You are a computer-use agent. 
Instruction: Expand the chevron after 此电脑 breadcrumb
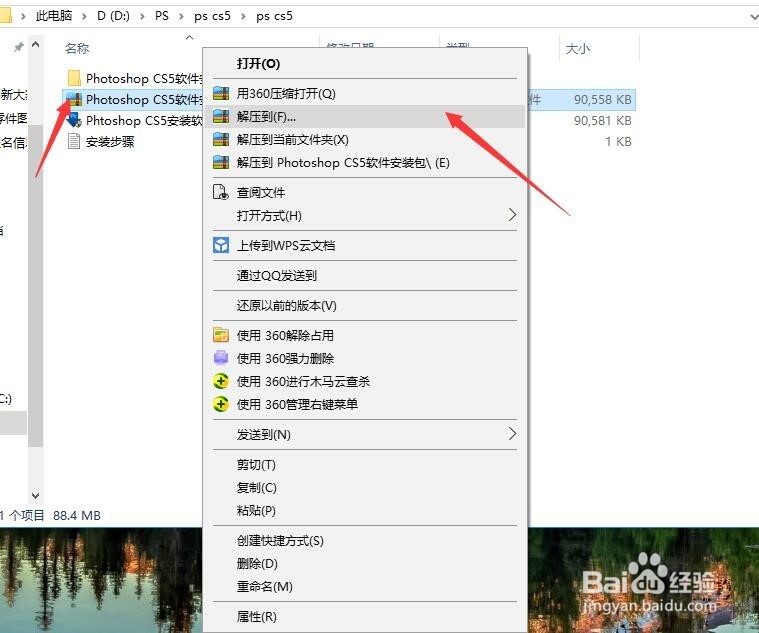pyautogui.click(x=84, y=16)
